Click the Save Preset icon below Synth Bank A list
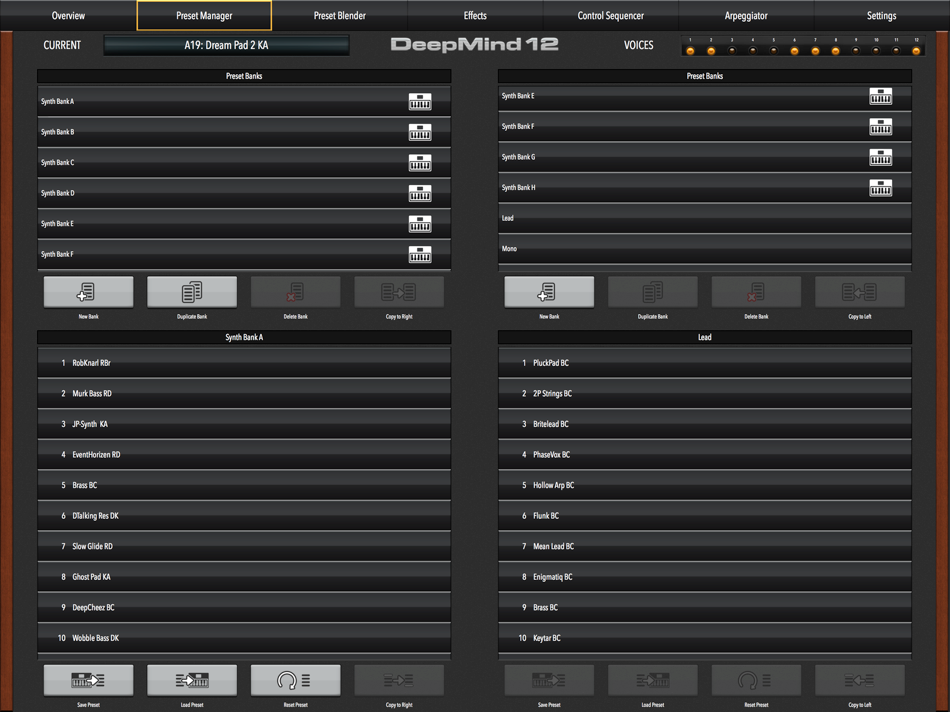The height and width of the screenshot is (712, 950). coord(88,679)
